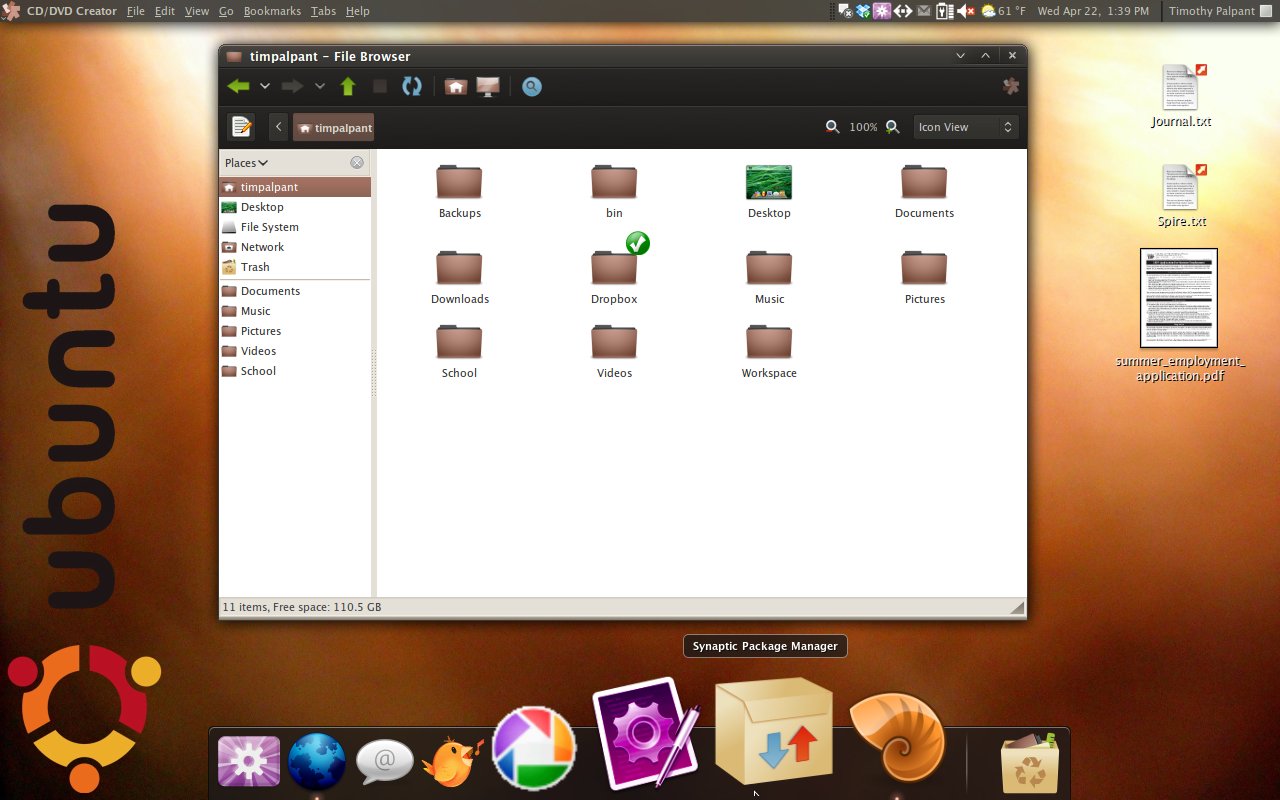Open the Go menu
This screenshot has width=1280, height=800.
226,11
